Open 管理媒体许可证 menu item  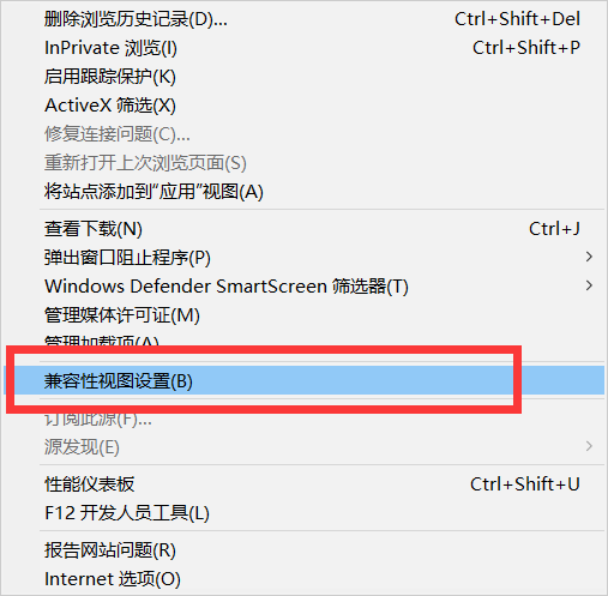click(x=122, y=315)
